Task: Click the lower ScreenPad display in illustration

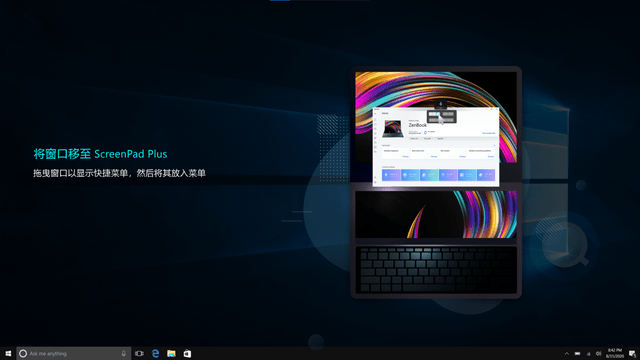Action: pyautogui.click(x=436, y=214)
